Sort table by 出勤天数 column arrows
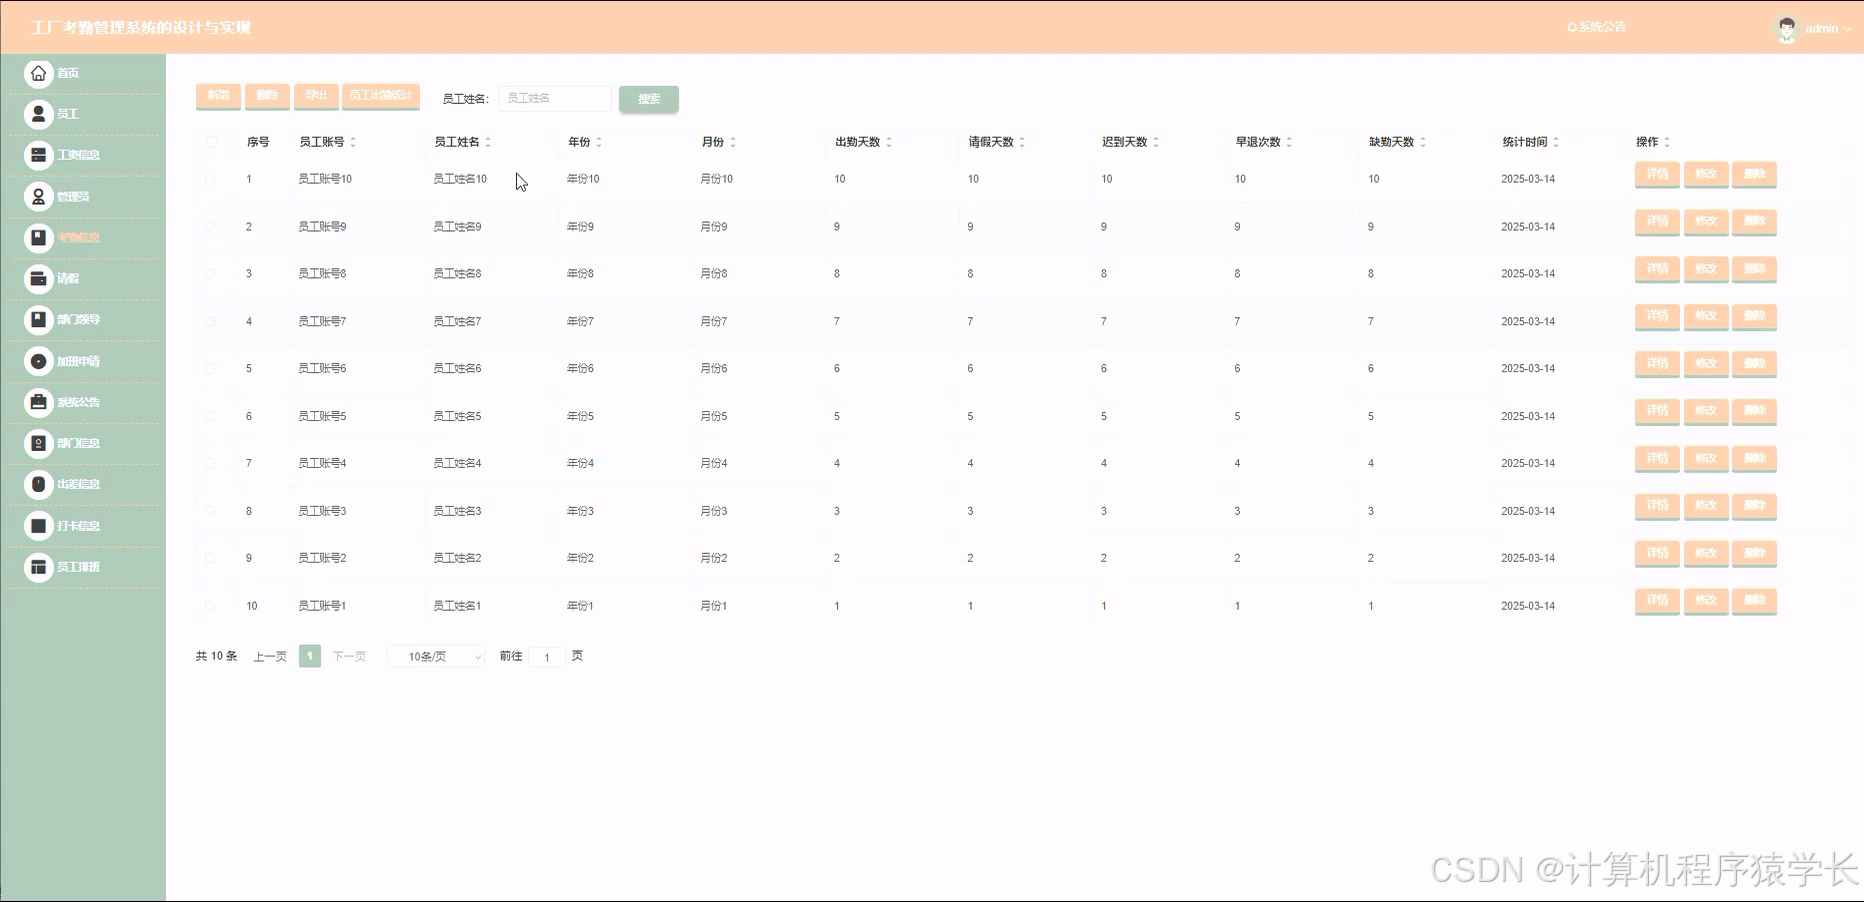1864x902 pixels. [x=891, y=142]
